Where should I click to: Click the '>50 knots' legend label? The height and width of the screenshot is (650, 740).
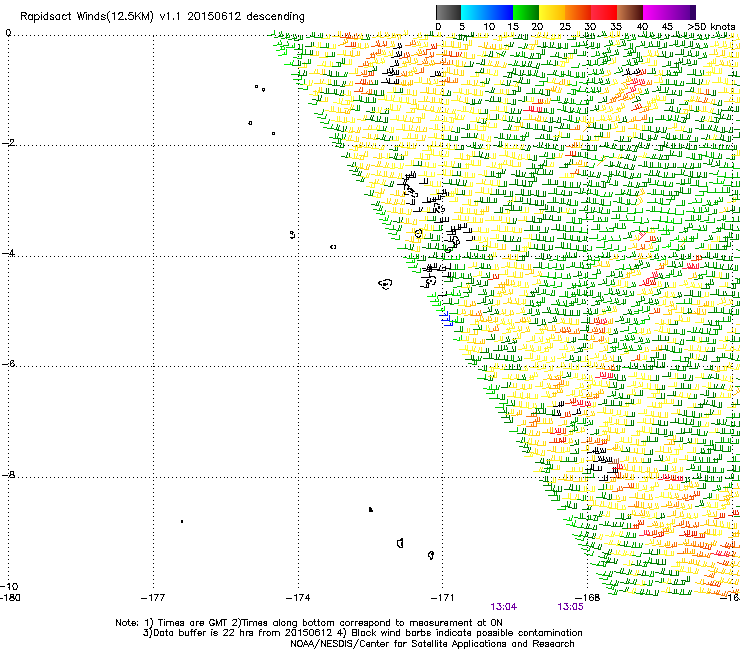[x=711, y=27]
